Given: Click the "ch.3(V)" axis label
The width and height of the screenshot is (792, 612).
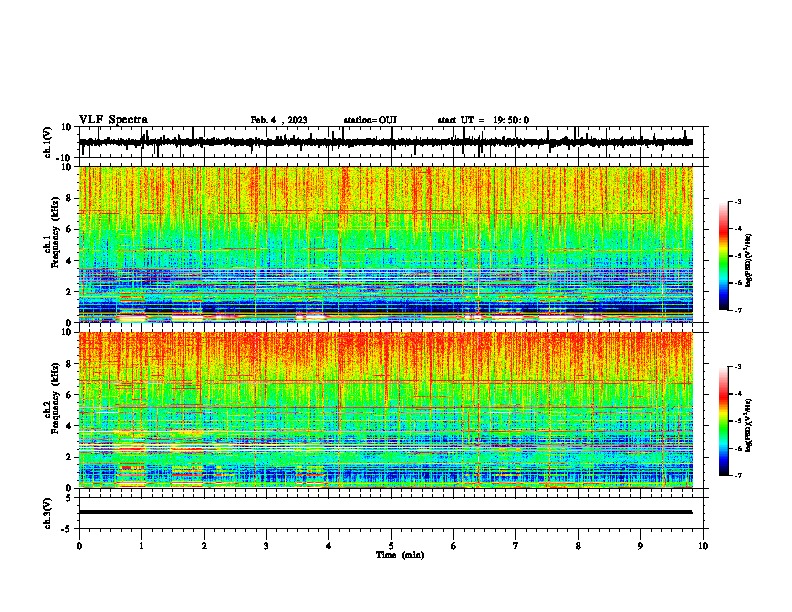Looking at the screenshot, I should tap(48, 513).
